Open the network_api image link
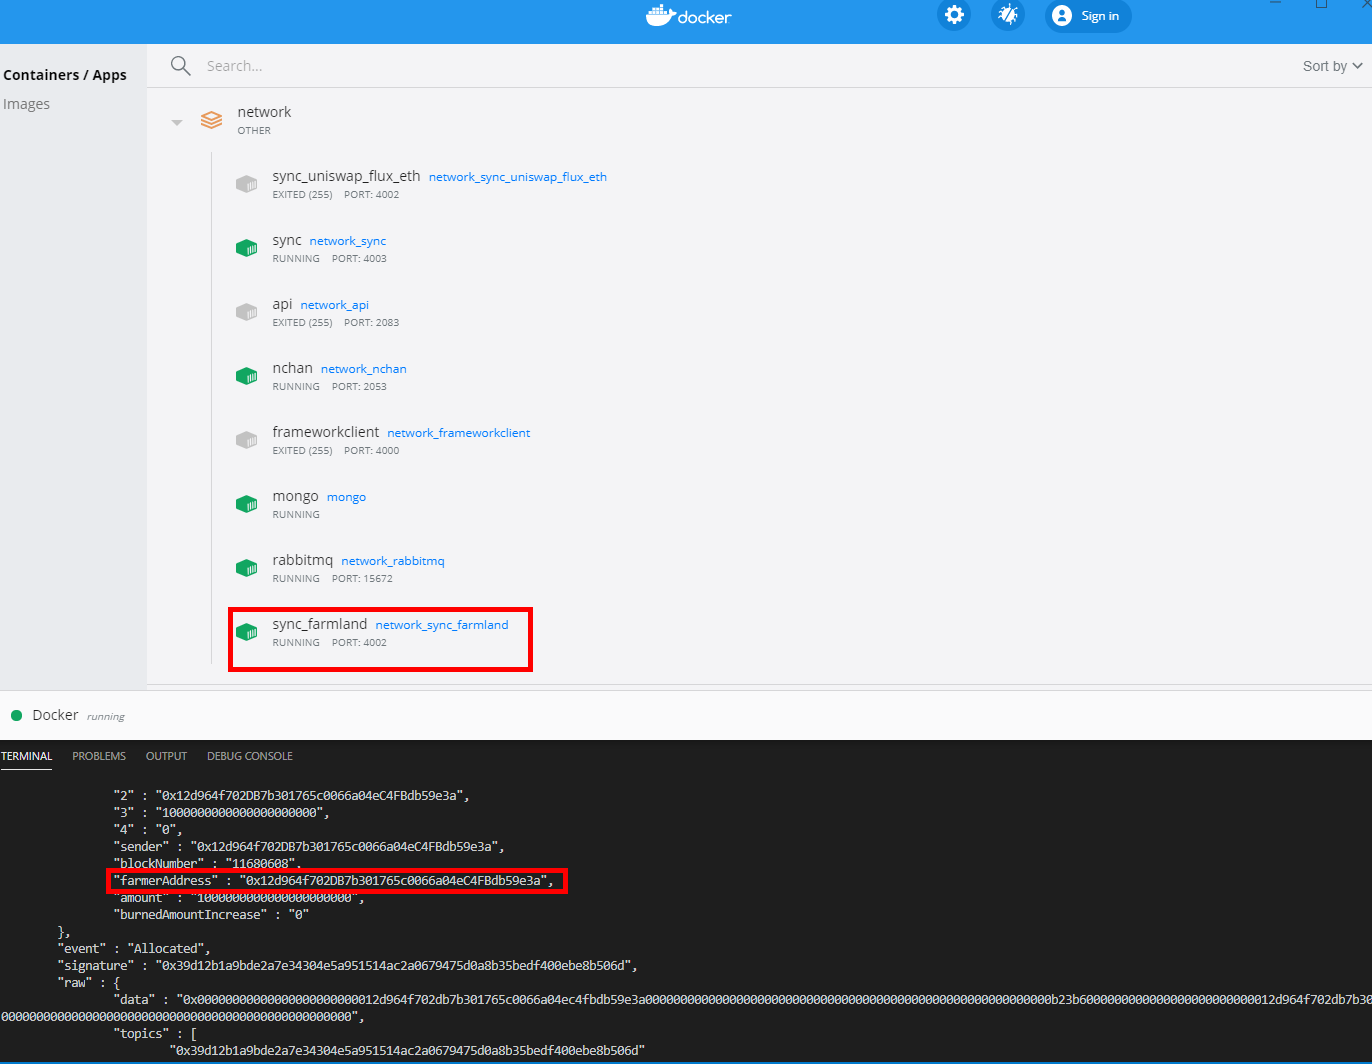Viewport: 1372px width, 1064px height. 335,305
